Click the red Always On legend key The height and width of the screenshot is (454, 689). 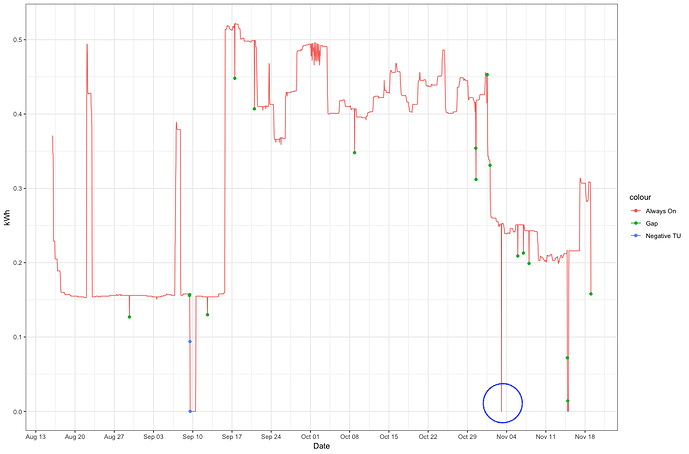tap(636, 211)
